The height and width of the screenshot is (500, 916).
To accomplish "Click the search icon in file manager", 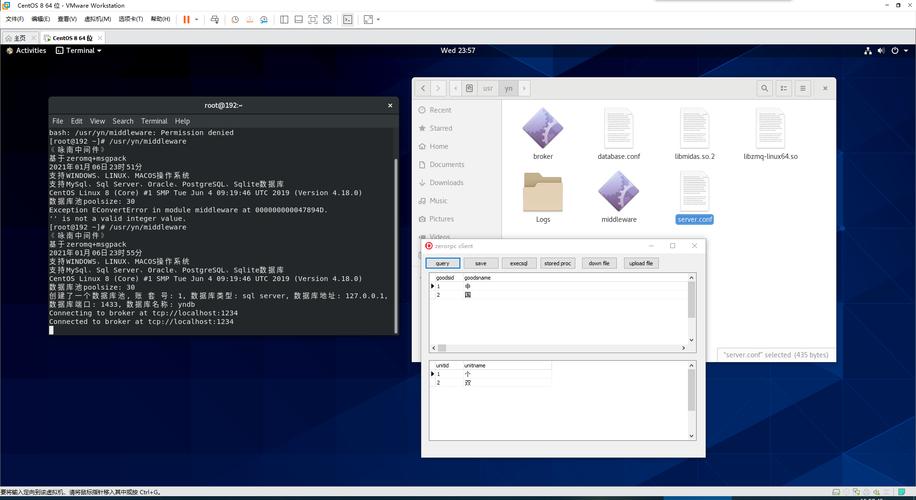I will pos(764,88).
